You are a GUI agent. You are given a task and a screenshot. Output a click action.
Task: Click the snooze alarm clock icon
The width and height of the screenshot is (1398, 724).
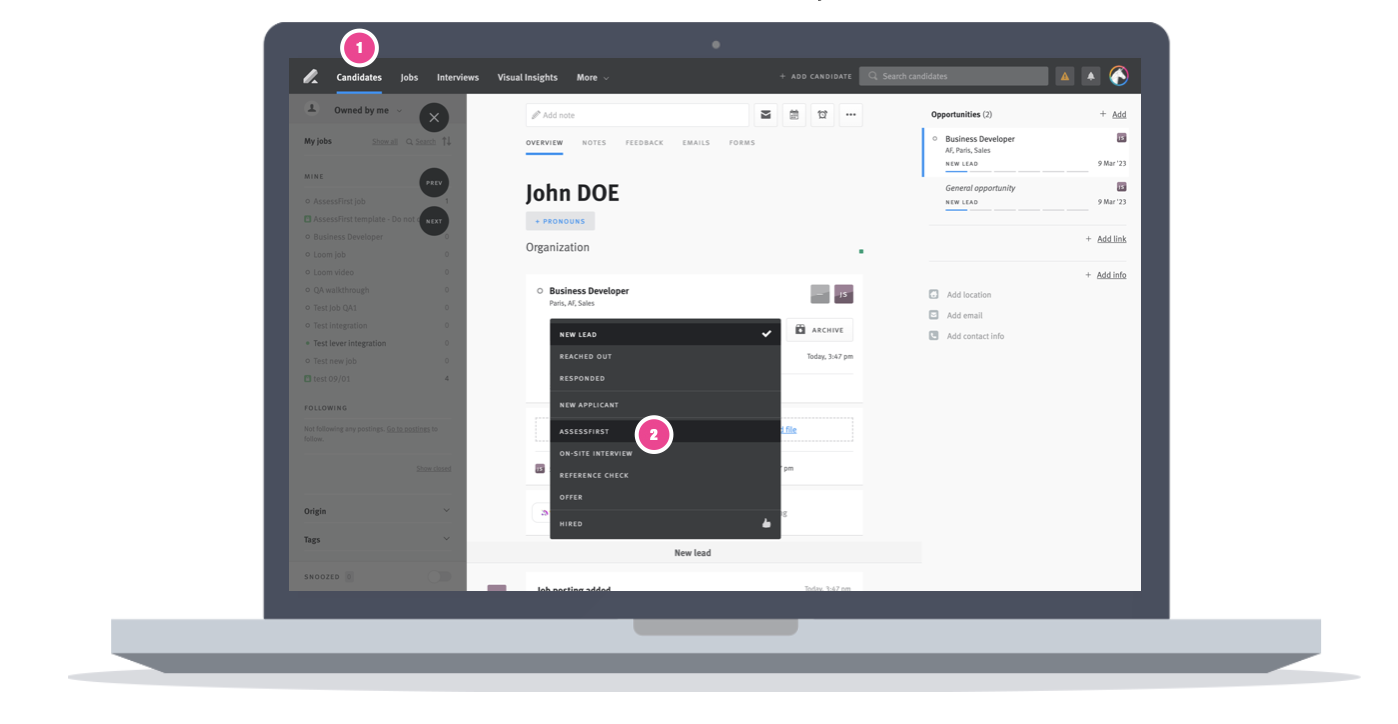822,115
